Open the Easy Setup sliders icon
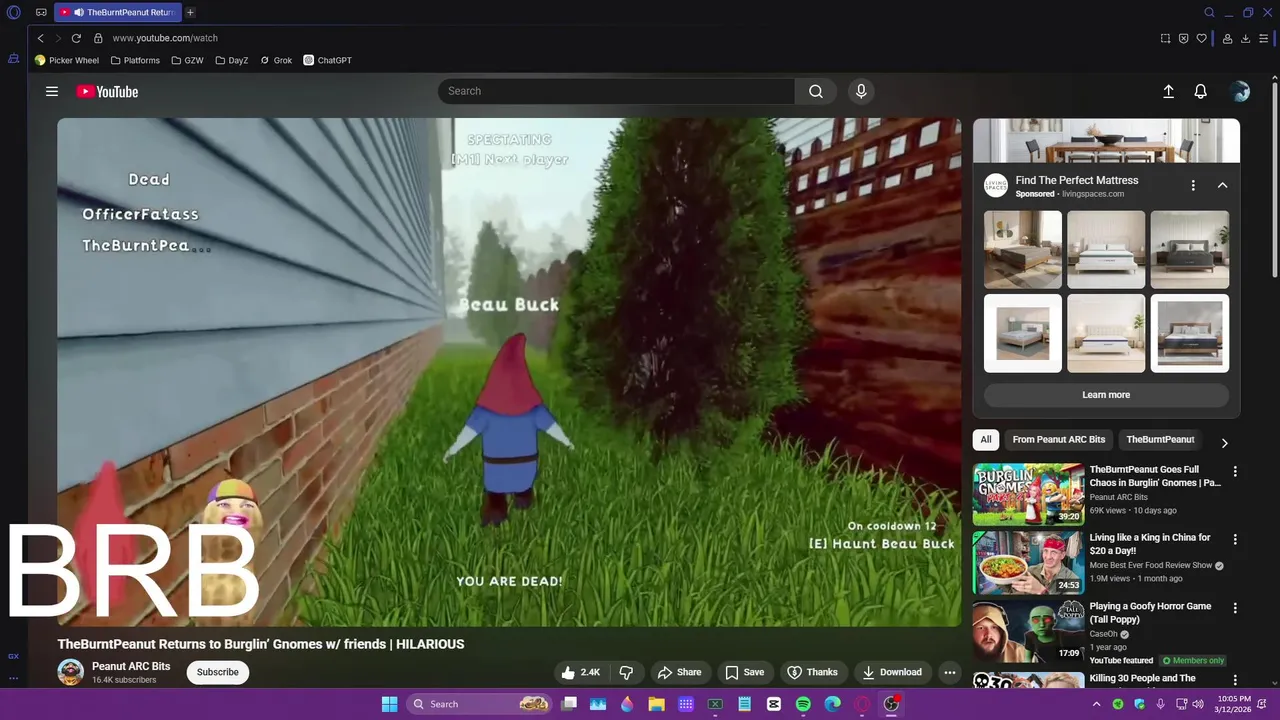Image resolution: width=1280 pixels, height=720 pixels. click(x=1264, y=38)
